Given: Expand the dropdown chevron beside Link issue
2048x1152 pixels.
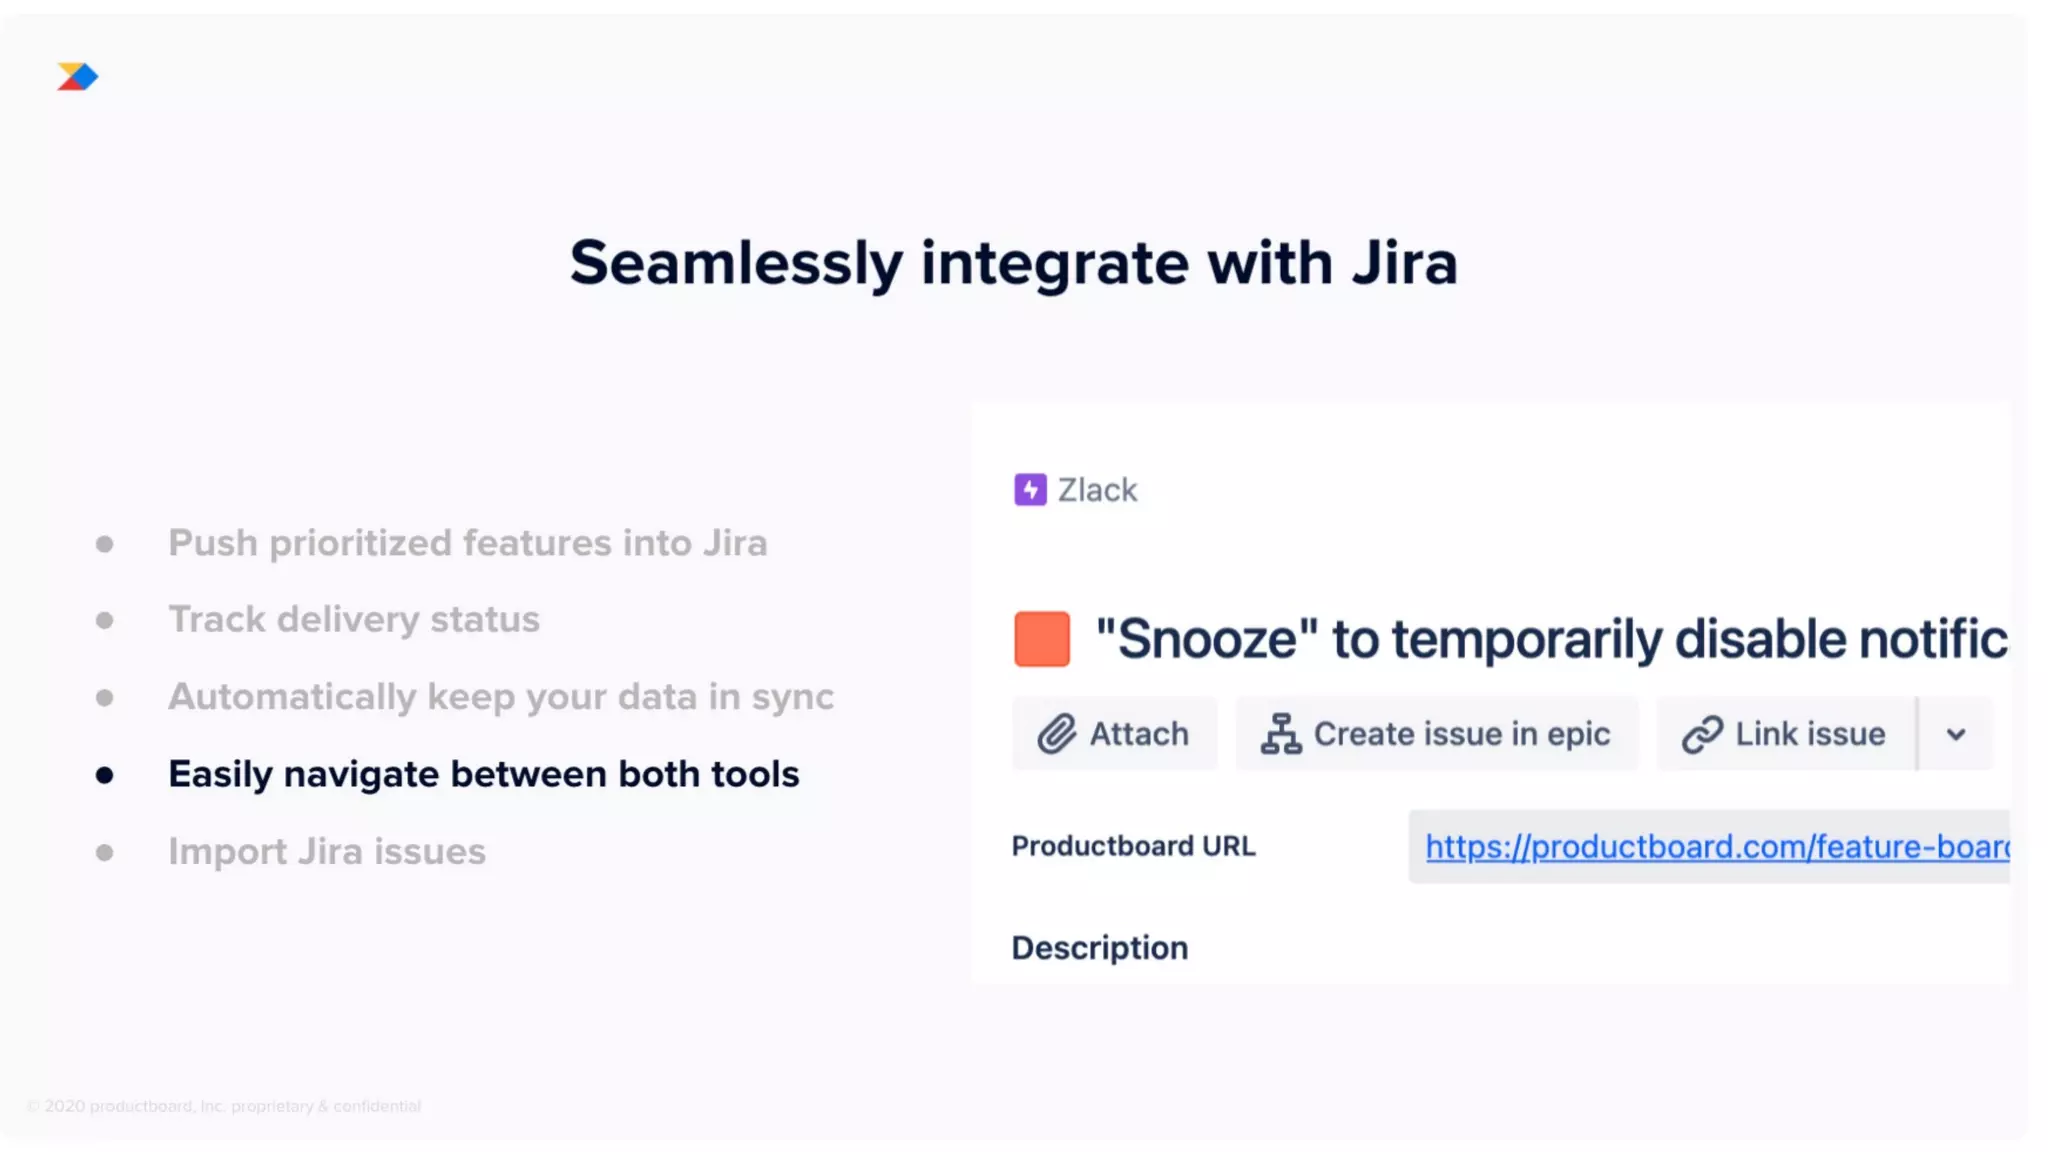Looking at the screenshot, I should pyautogui.click(x=1956, y=734).
